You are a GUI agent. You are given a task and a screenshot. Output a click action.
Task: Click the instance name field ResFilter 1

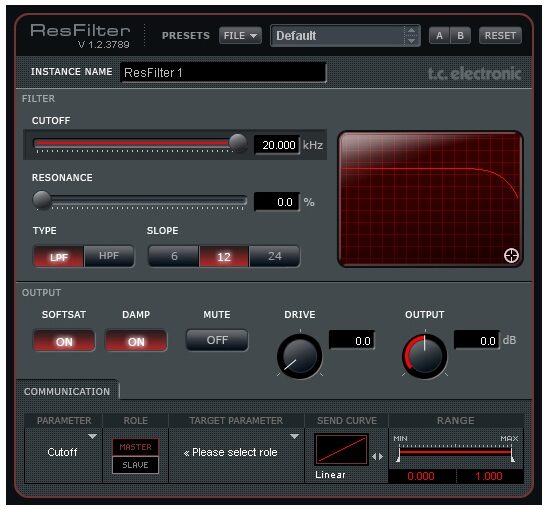pos(223,73)
